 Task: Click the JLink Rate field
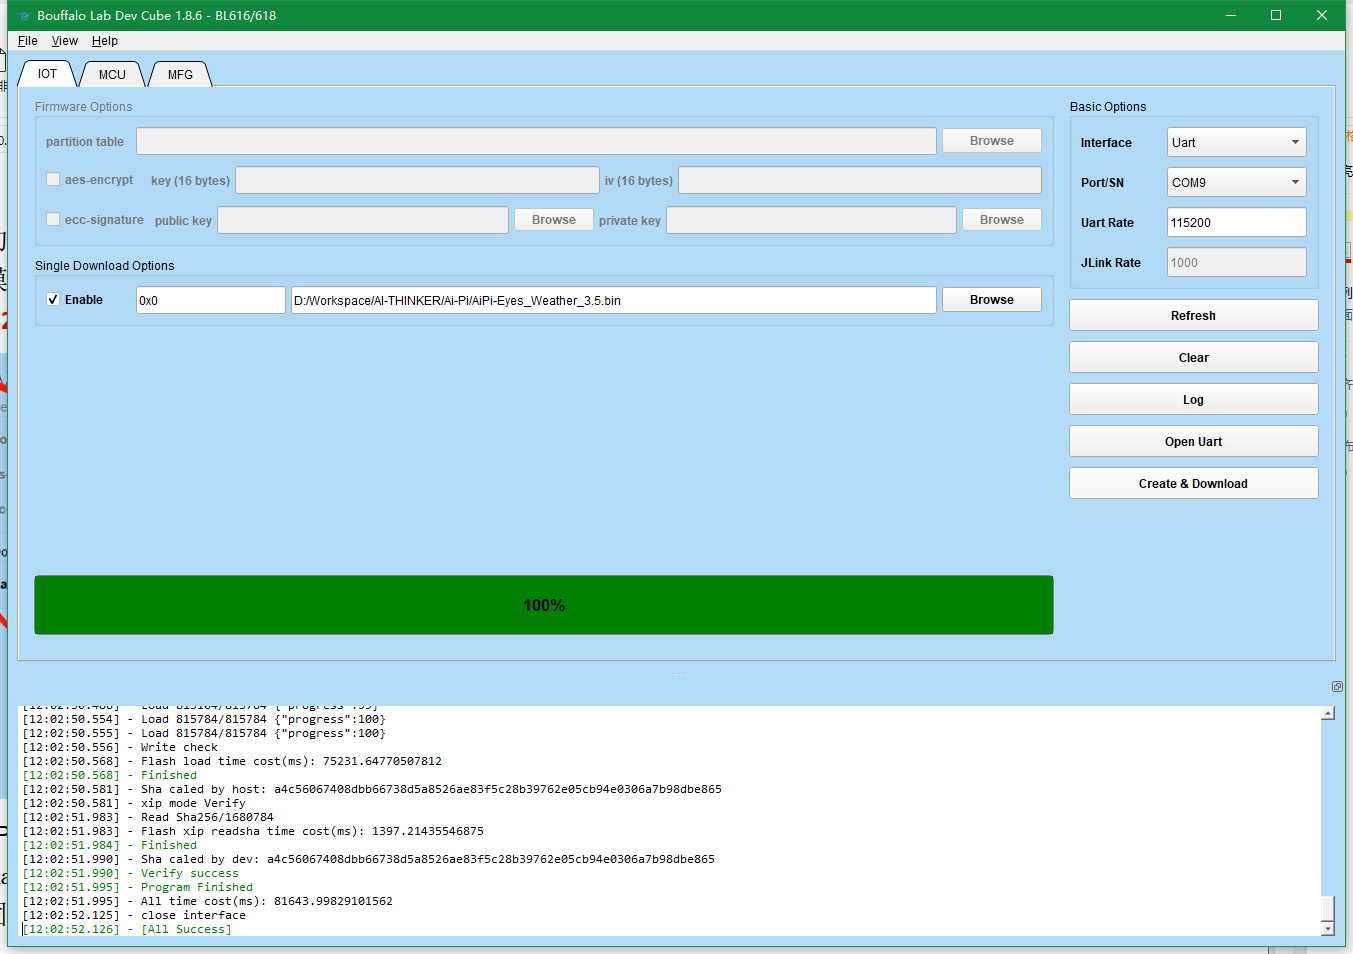1237,262
